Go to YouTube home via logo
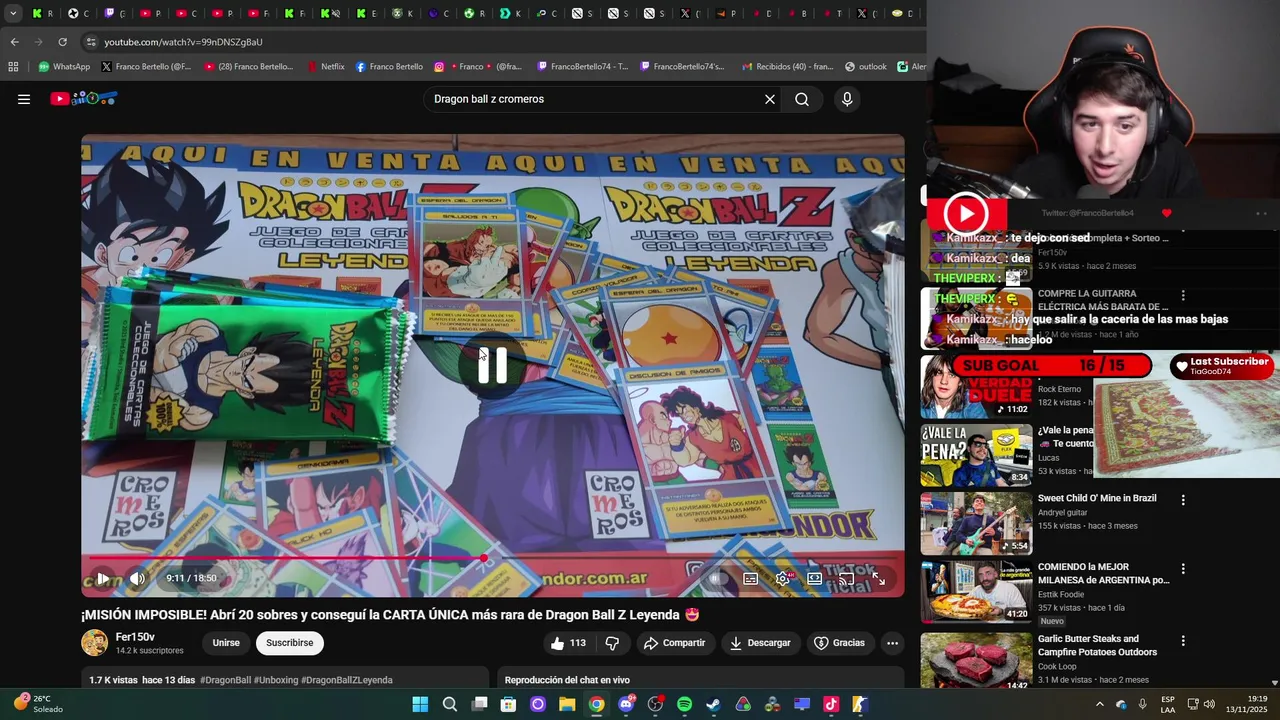 (84, 98)
